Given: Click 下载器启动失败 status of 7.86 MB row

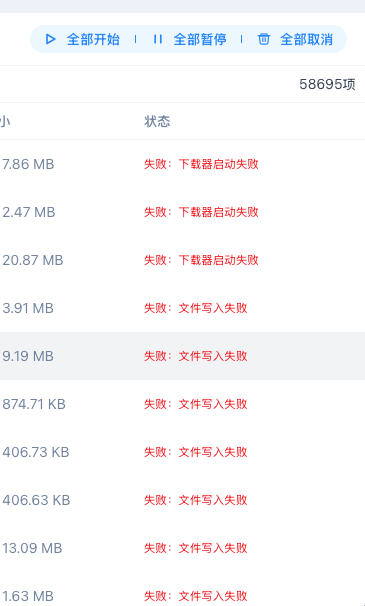Looking at the screenshot, I should click(x=218, y=164).
